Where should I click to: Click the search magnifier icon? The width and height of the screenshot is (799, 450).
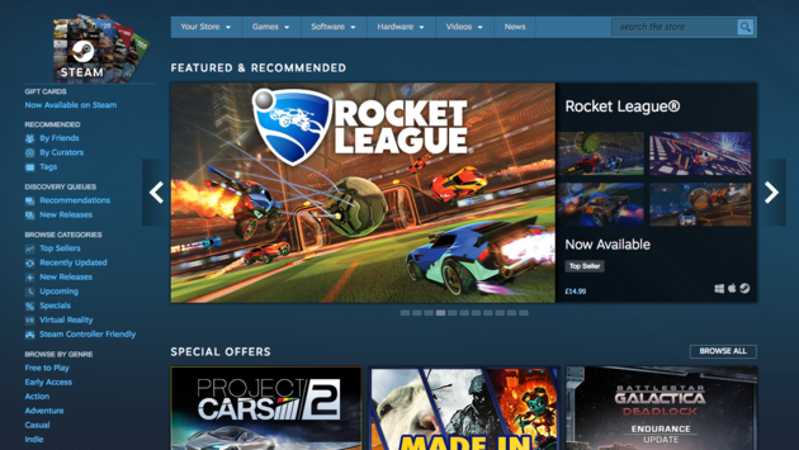click(745, 27)
